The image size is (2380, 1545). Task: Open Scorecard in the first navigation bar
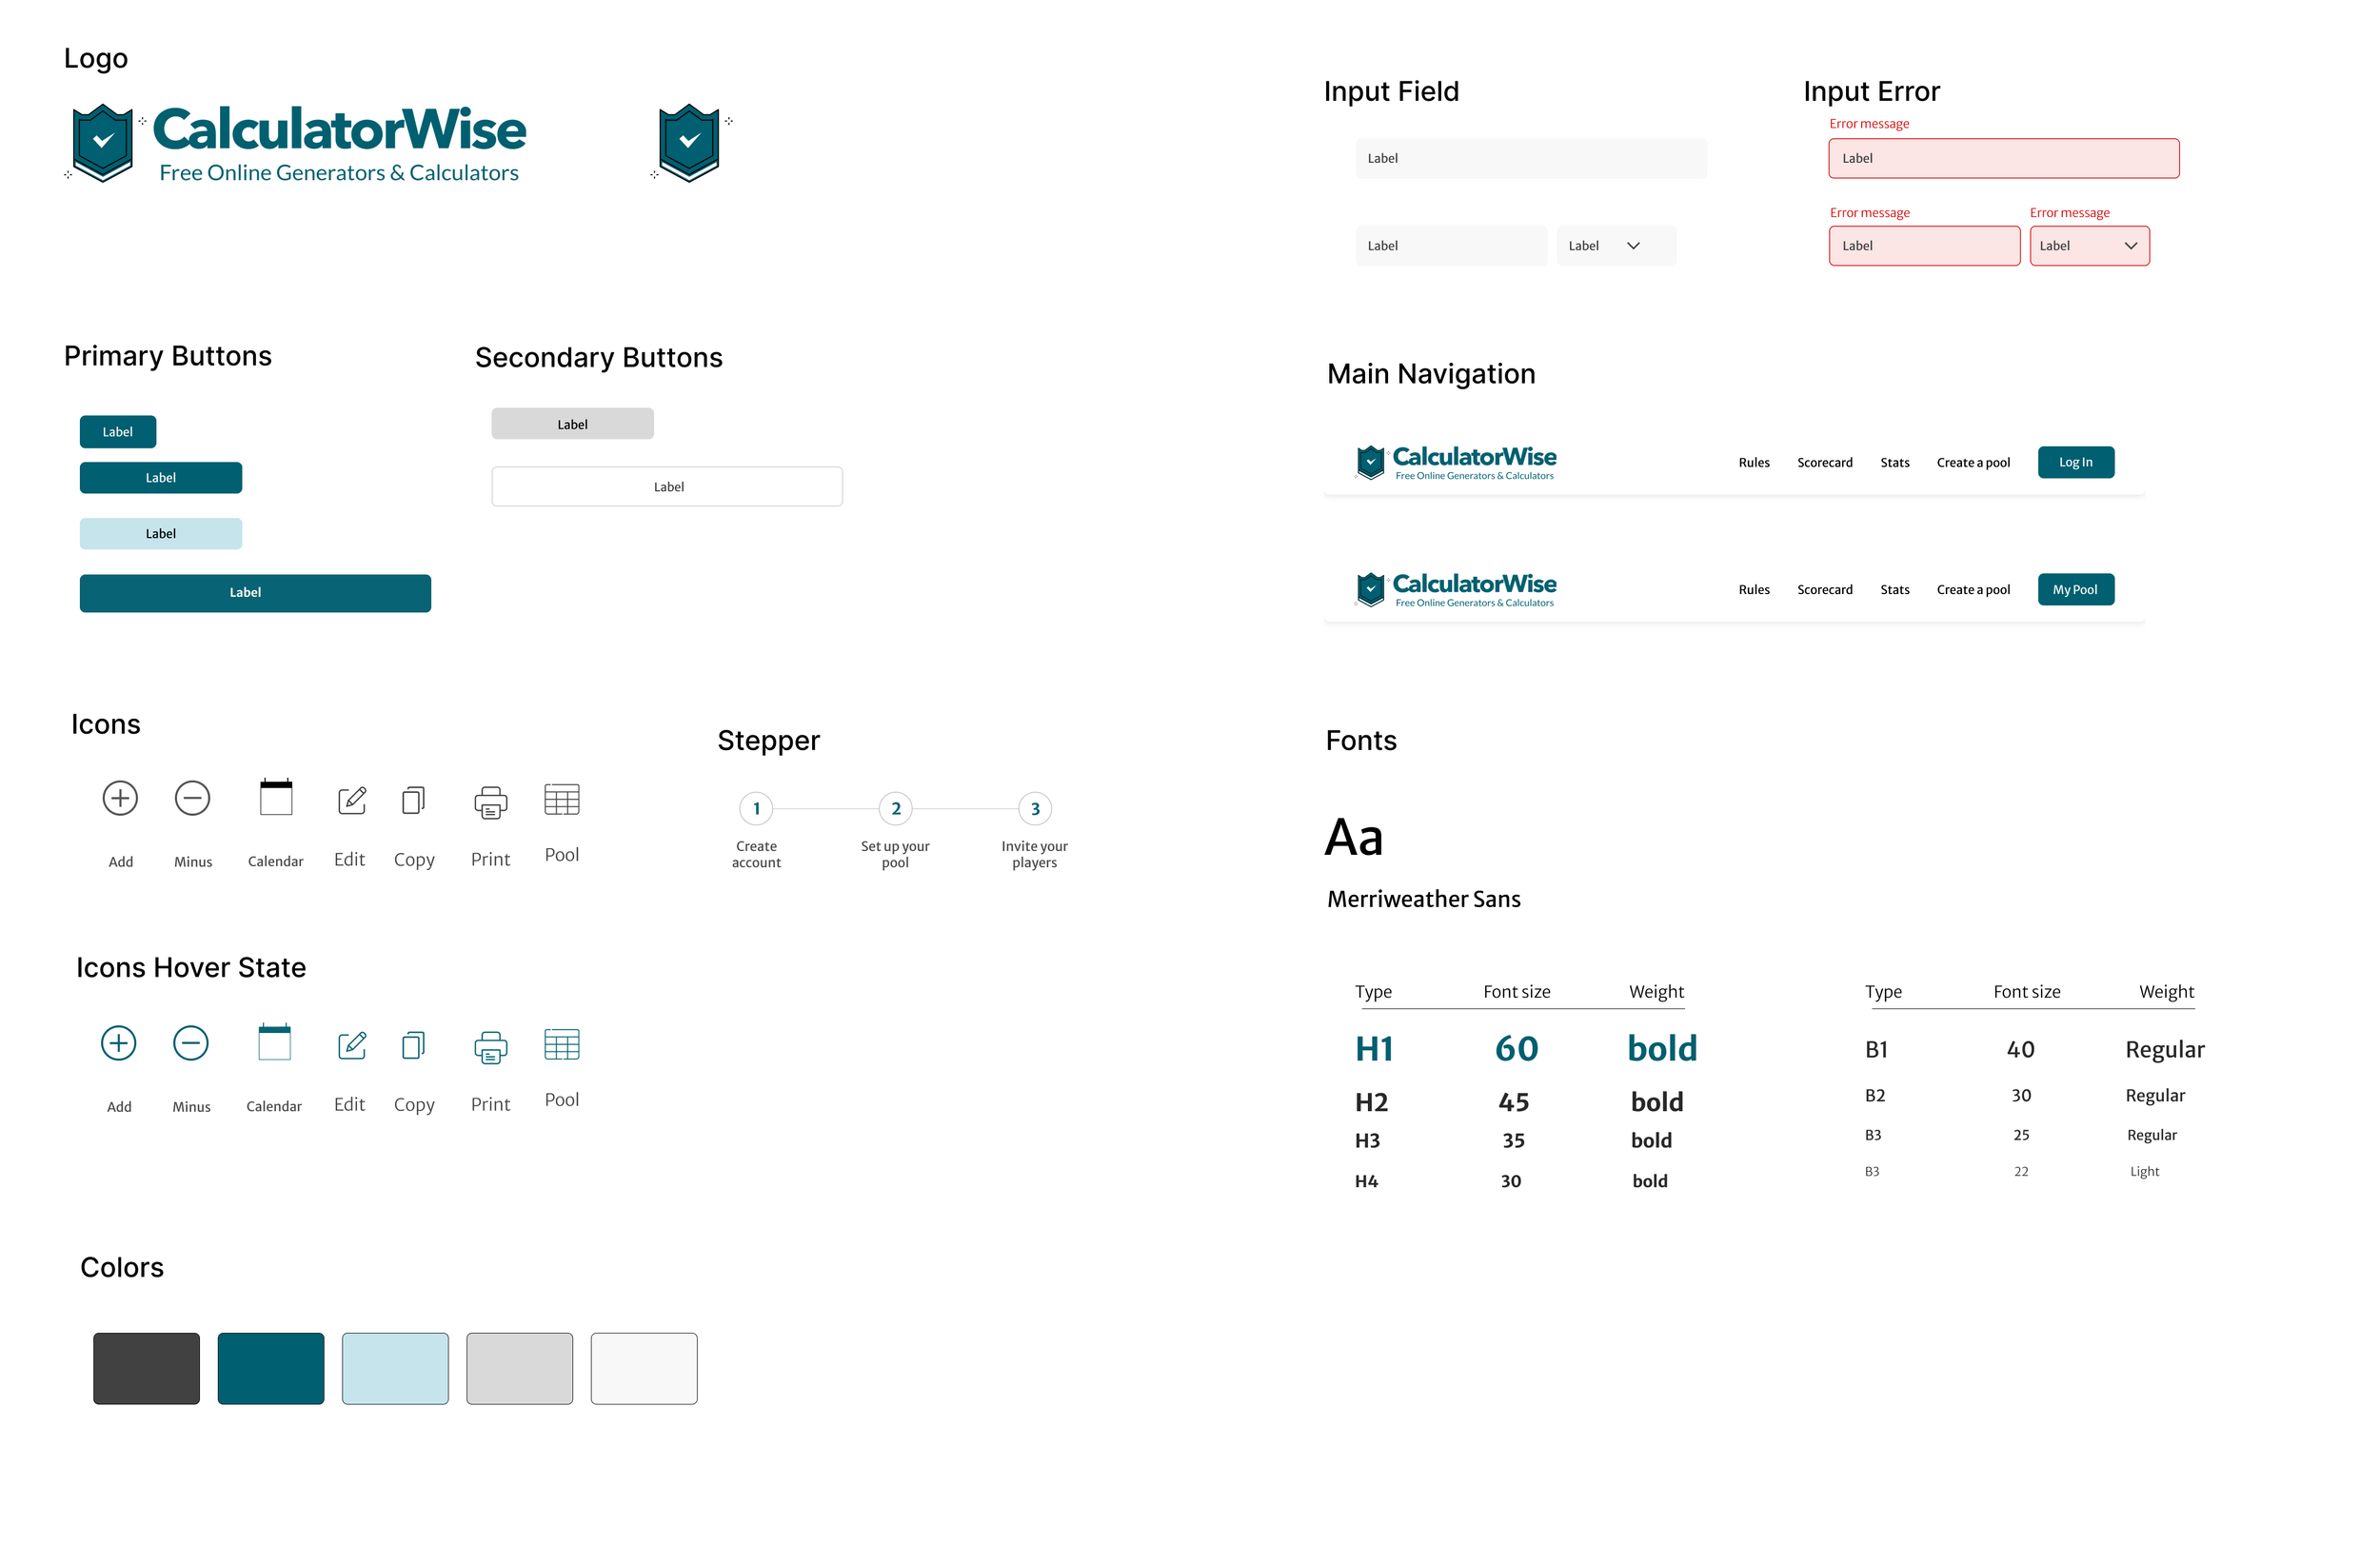tap(1824, 463)
